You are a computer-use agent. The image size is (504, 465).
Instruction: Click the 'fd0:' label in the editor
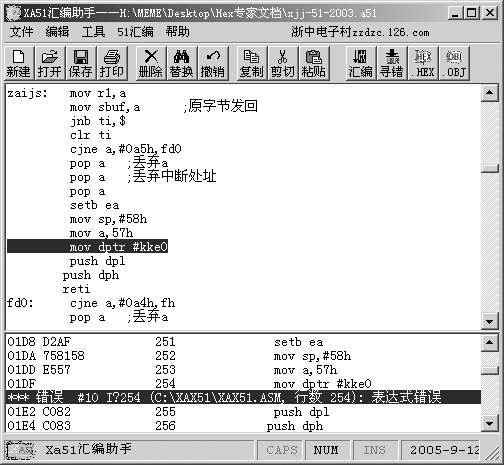[x=20, y=303]
